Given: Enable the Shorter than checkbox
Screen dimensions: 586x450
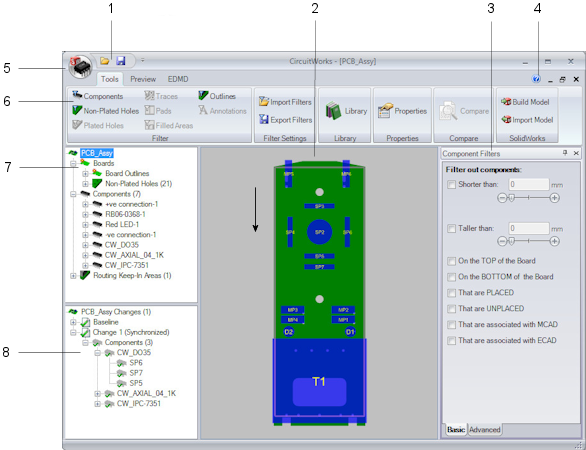Looking at the screenshot, I should [x=451, y=184].
